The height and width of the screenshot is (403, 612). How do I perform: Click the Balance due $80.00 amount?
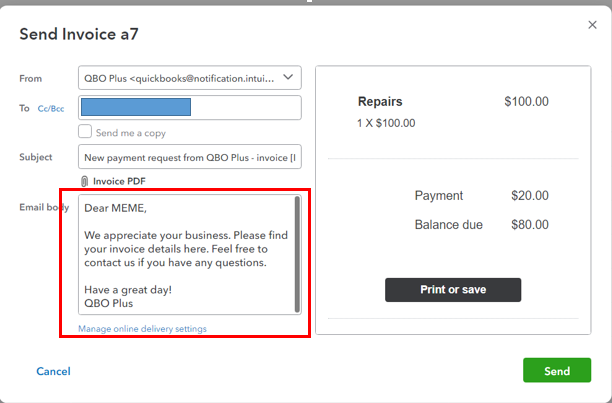tap(530, 225)
